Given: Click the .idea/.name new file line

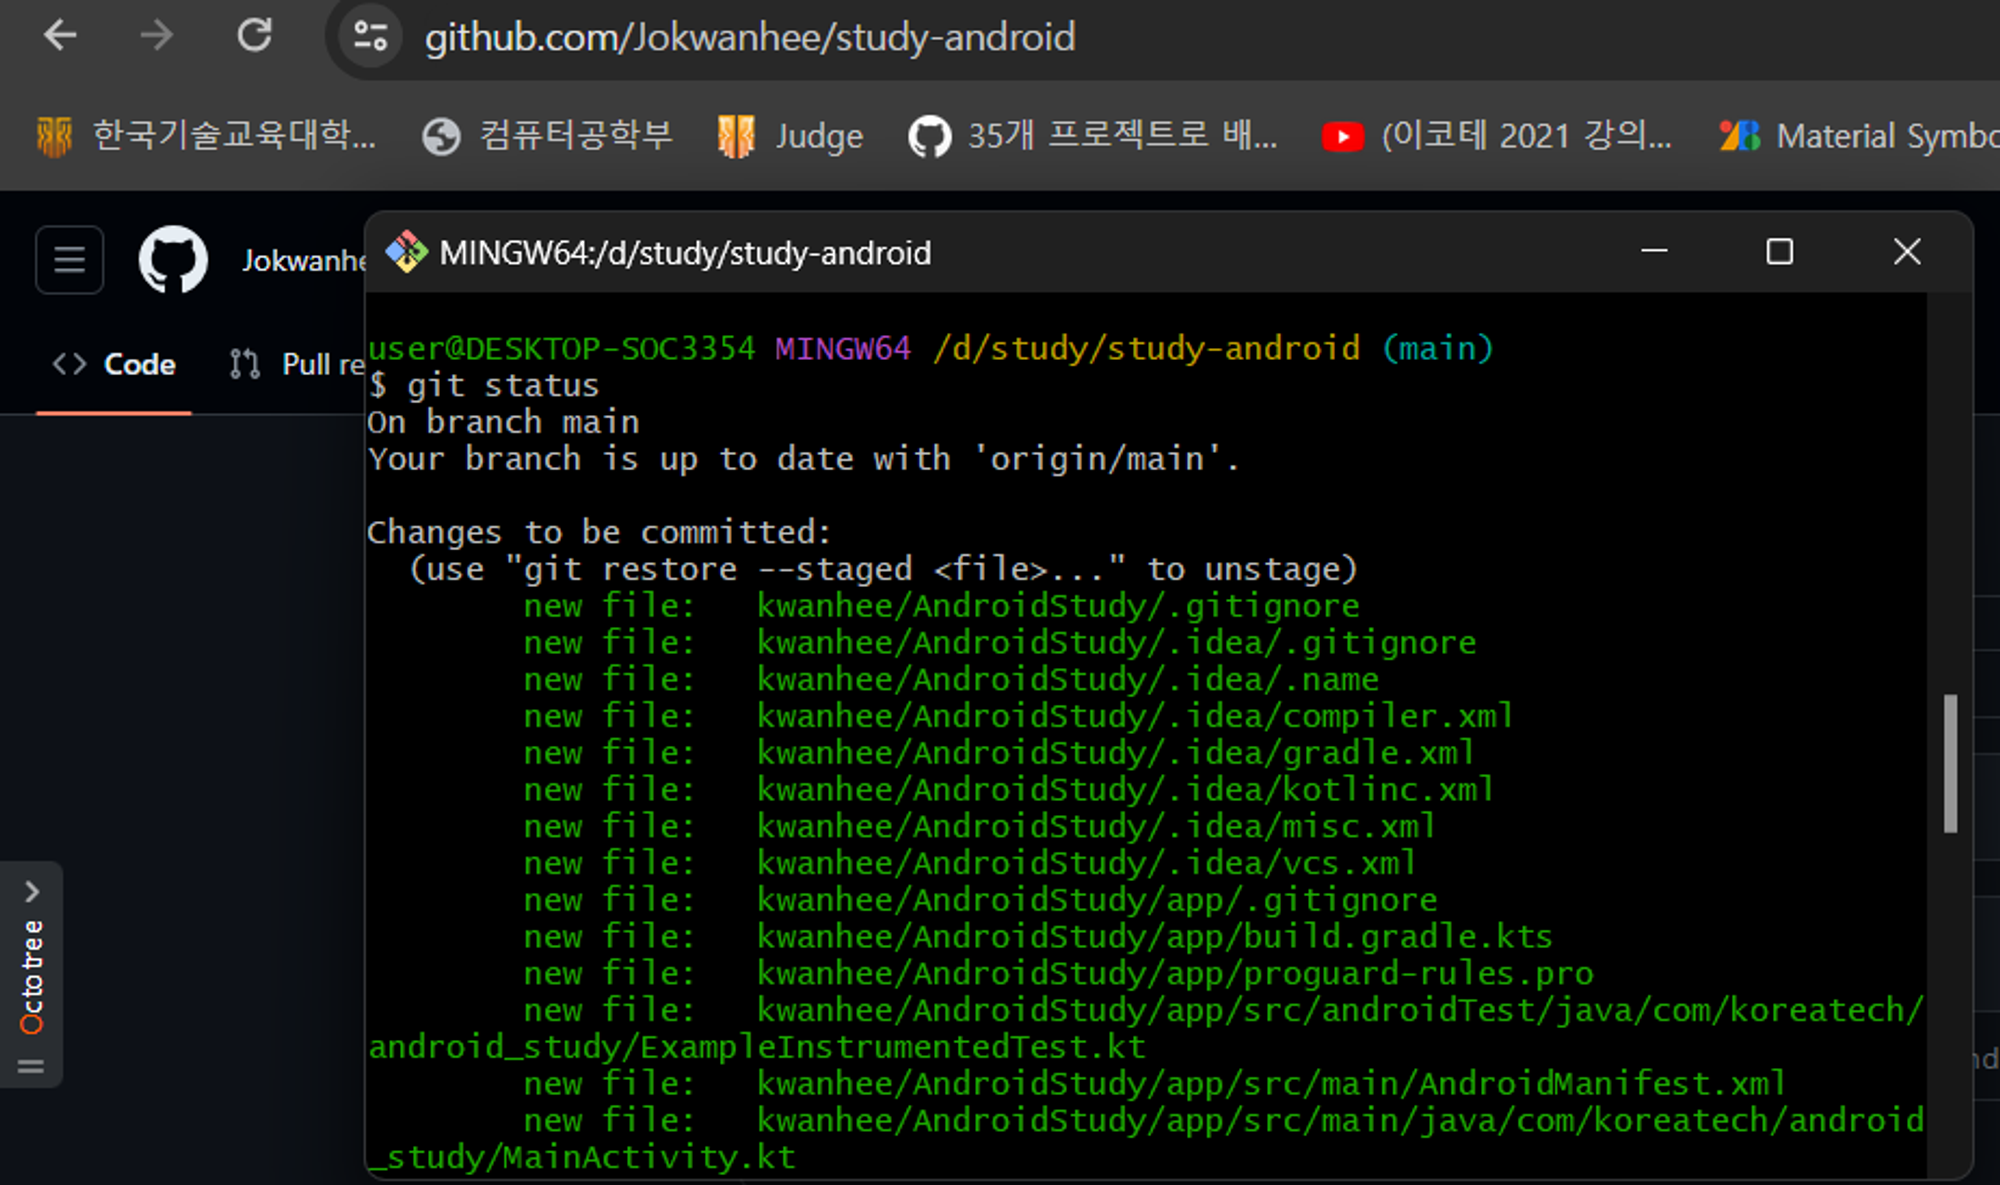Looking at the screenshot, I should [x=951, y=680].
